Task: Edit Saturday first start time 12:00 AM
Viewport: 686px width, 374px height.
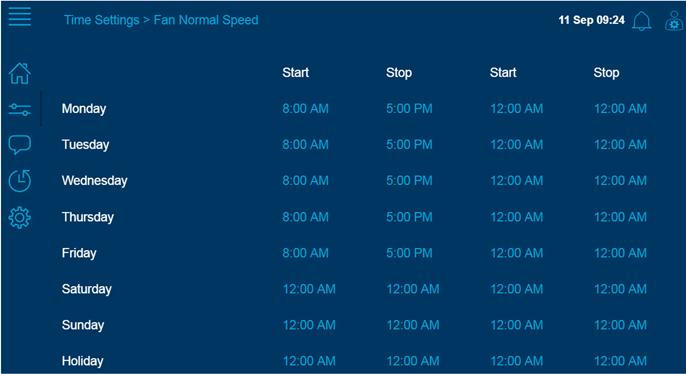Action: click(309, 289)
